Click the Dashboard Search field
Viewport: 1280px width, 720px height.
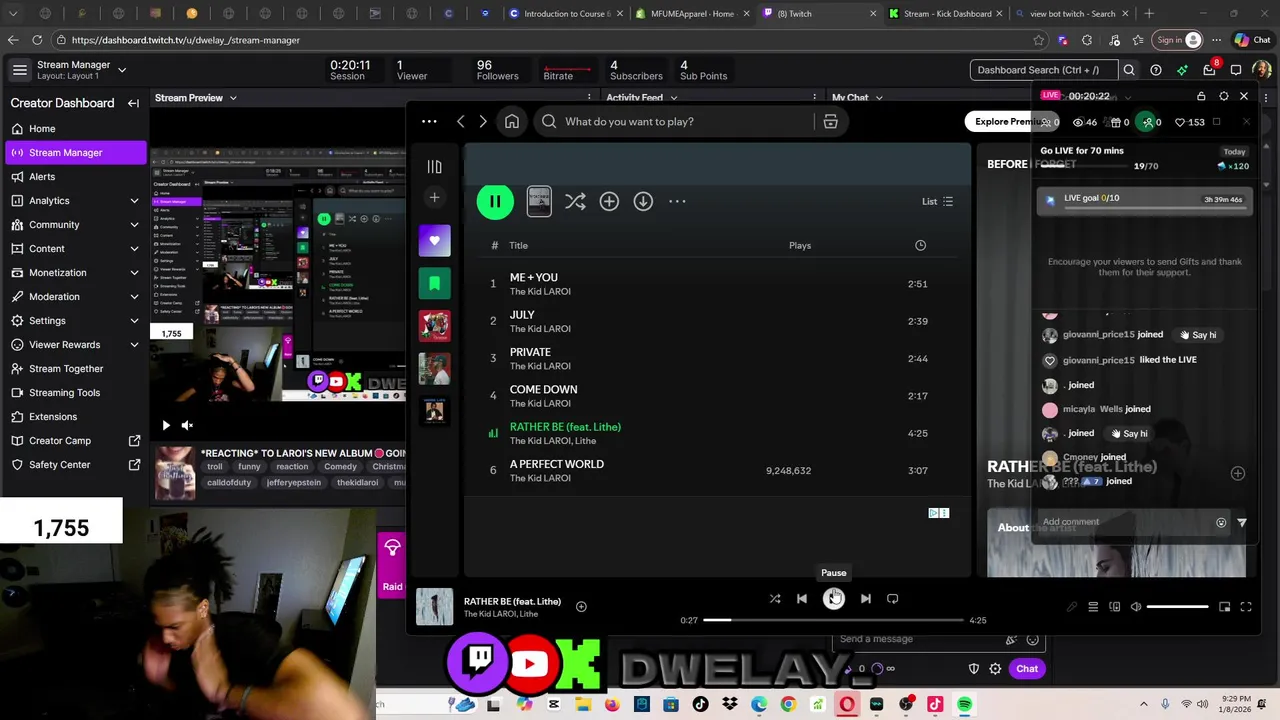click(x=1044, y=70)
